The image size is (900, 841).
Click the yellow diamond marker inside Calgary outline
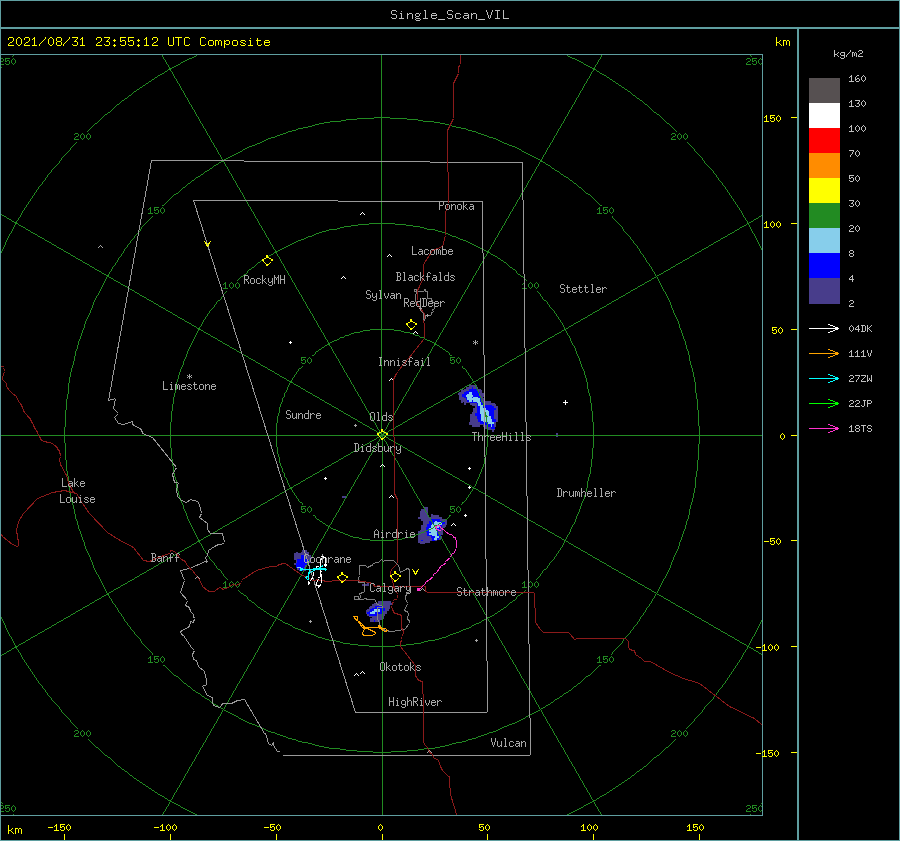click(x=395, y=576)
